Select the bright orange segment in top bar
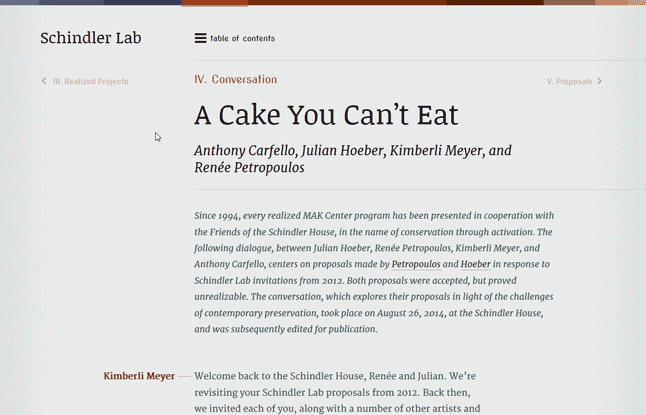646x415 pixels. pos(214,2)
